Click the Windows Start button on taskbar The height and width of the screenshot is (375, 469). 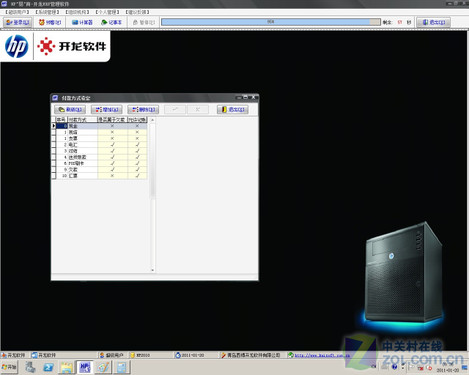click(x=9, y=367)
